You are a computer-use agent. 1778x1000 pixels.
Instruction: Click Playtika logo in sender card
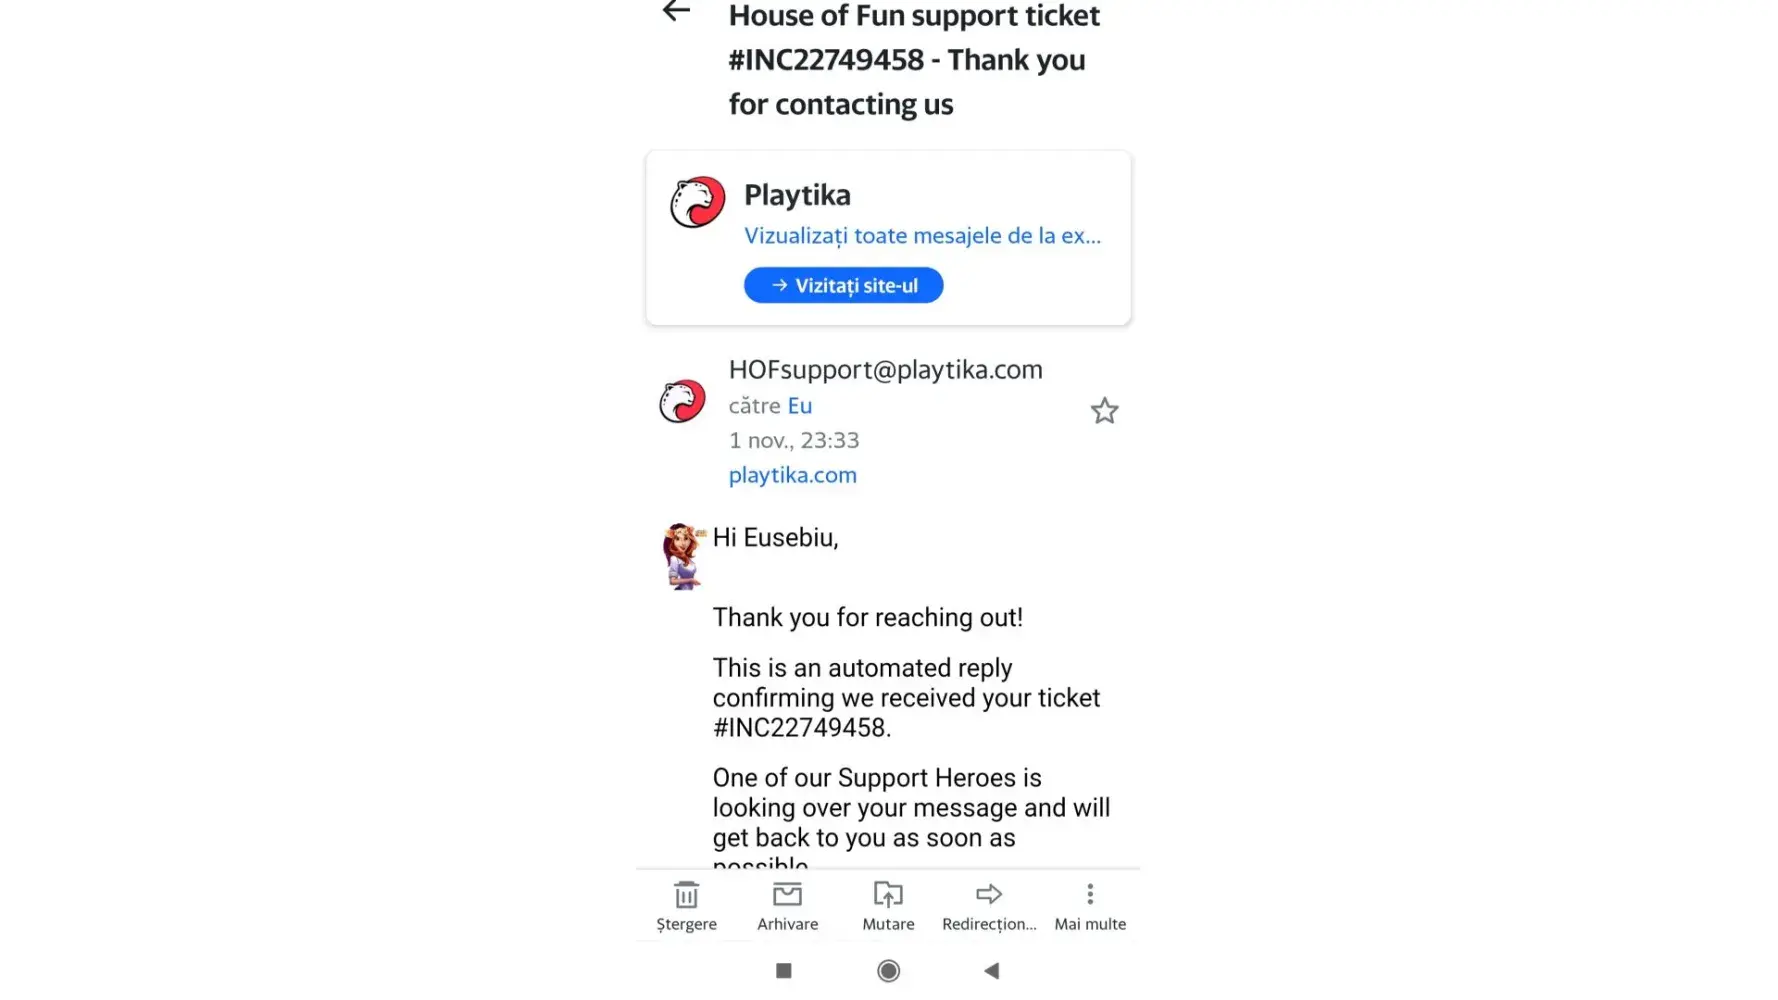click(x=697, y=202)
